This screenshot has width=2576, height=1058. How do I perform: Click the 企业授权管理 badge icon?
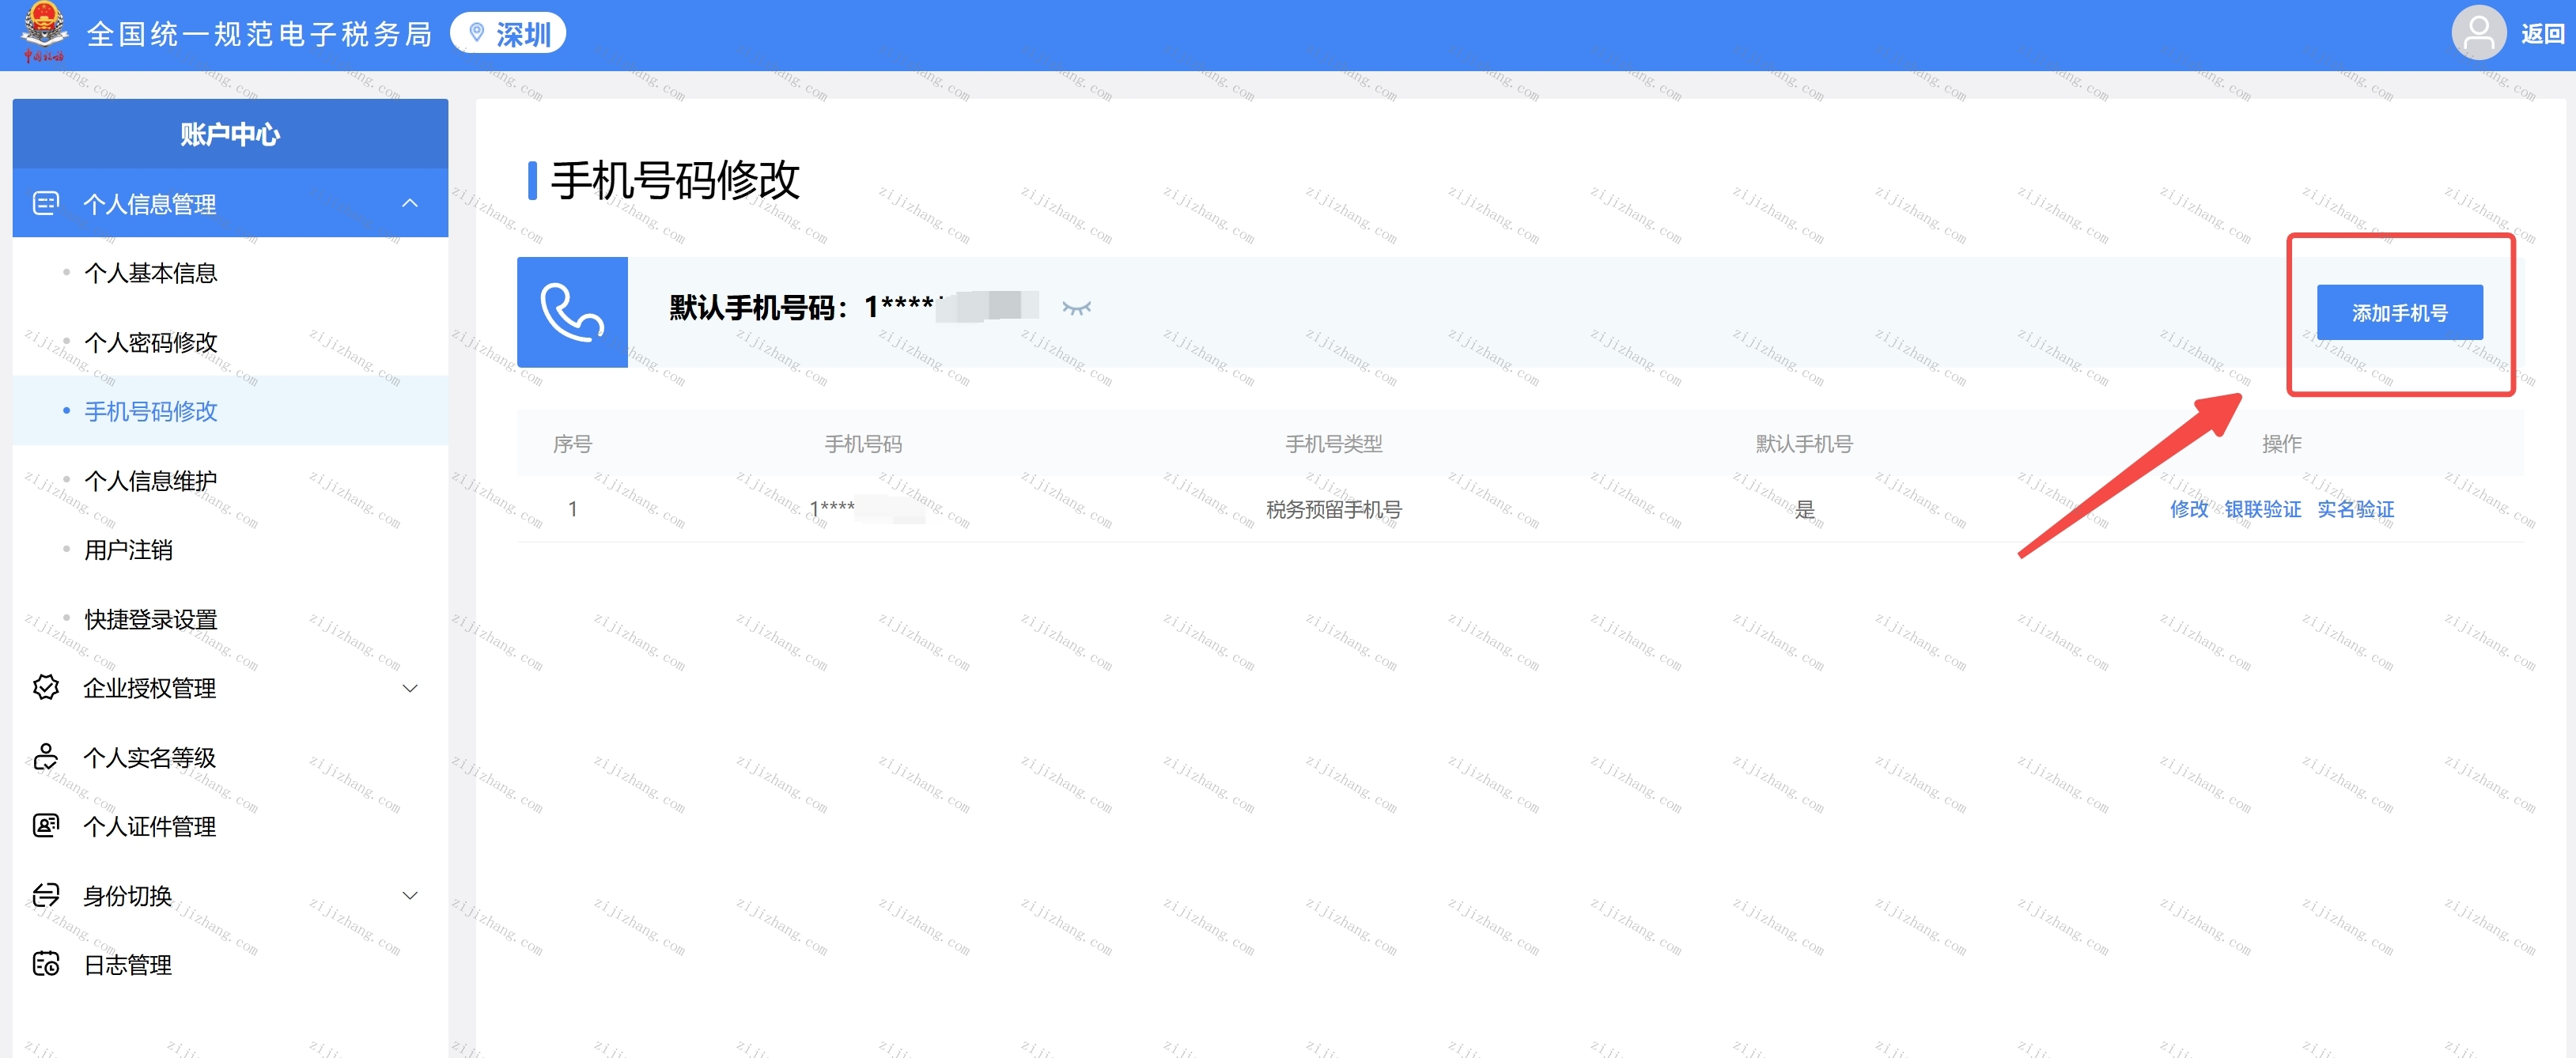click(x=46, y=687)
